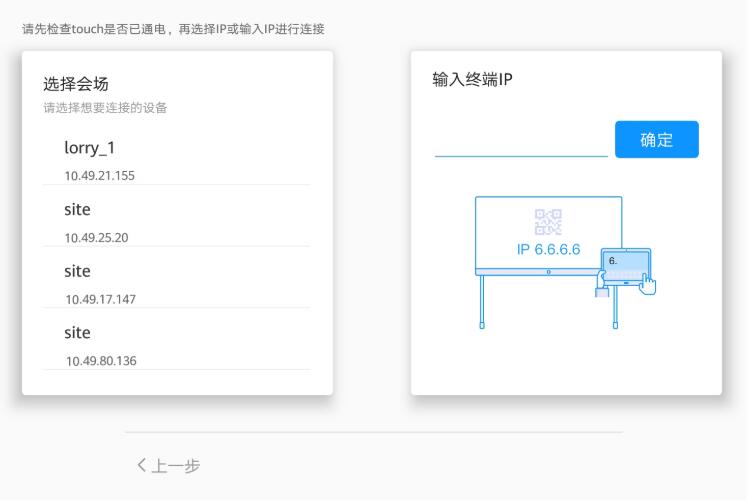Click the hand holding the tablet's left side
The height and width of the screenshot is (500, 747).
602,291
